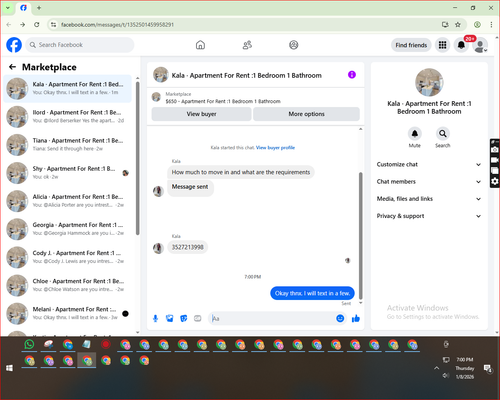The height and width of the screenshot is (400, 500).
Task: Click the message text input field
Action: click(273, 319)
